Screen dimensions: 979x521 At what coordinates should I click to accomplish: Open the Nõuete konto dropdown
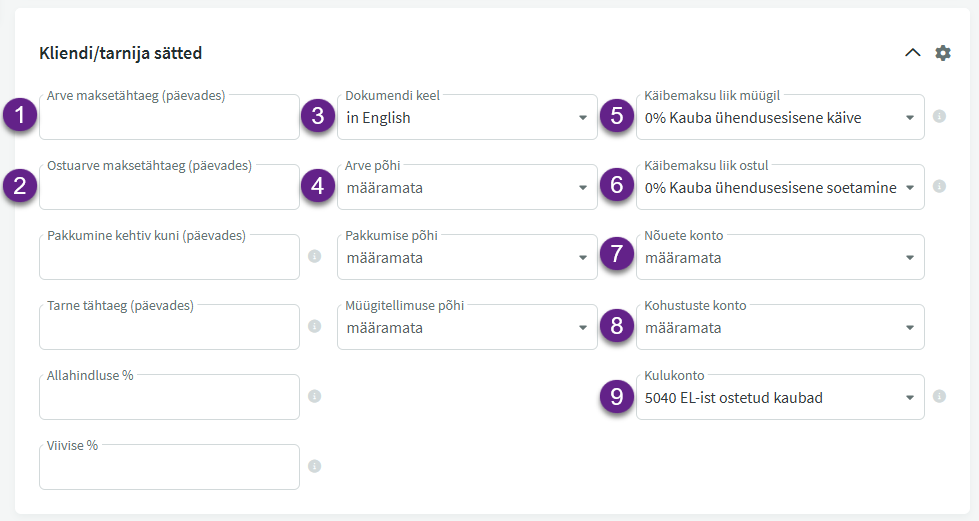point(779,258)
